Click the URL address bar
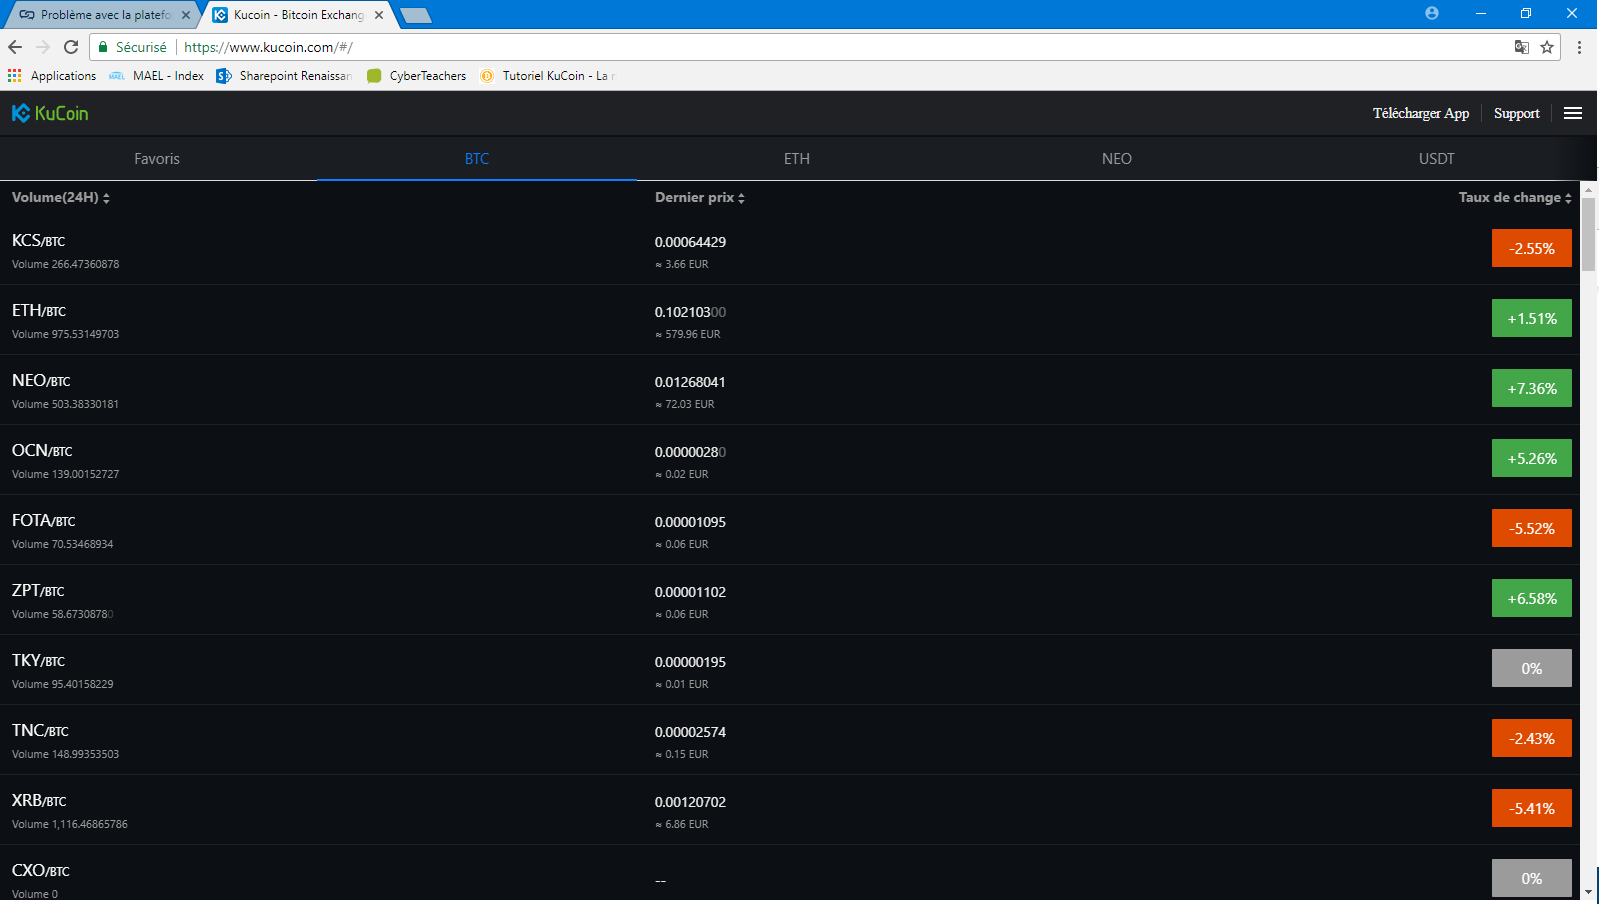1599x904 pixels. pyautogui.click(x=800, y=47)
